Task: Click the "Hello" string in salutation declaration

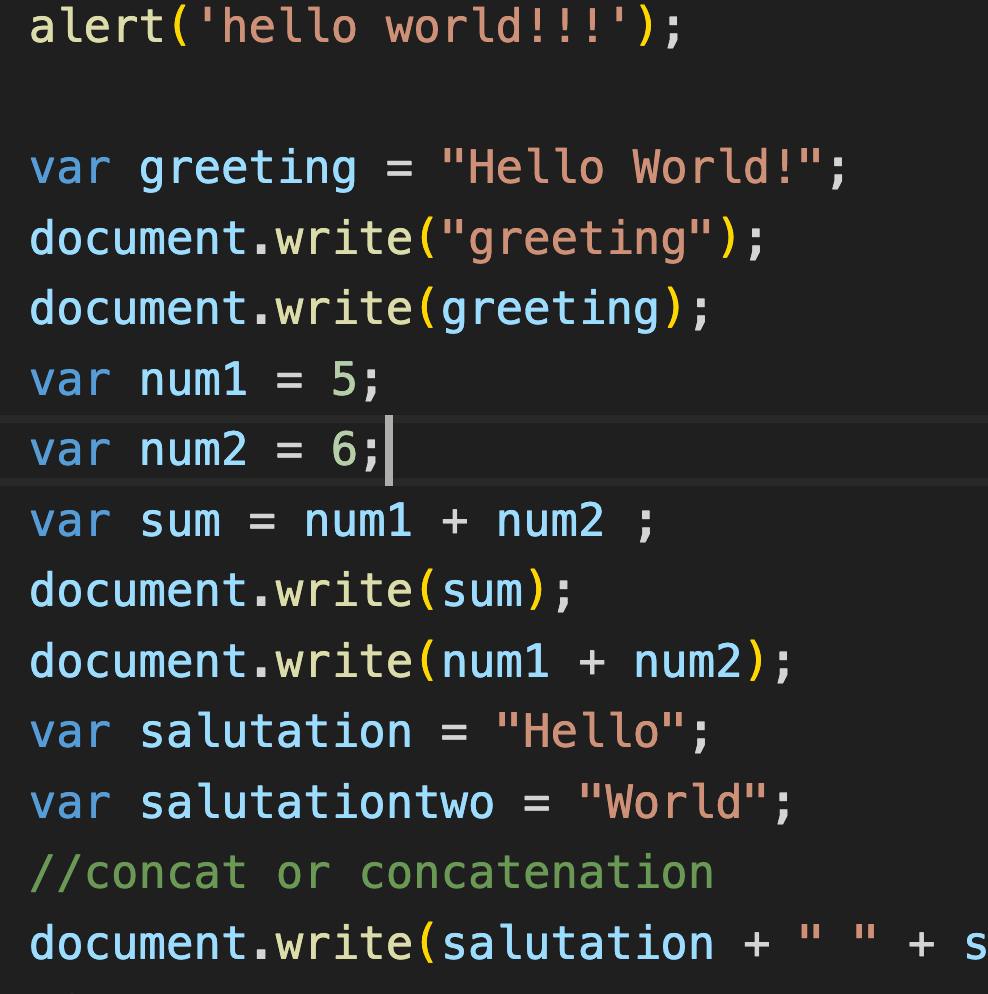Action: click(590, 732)
